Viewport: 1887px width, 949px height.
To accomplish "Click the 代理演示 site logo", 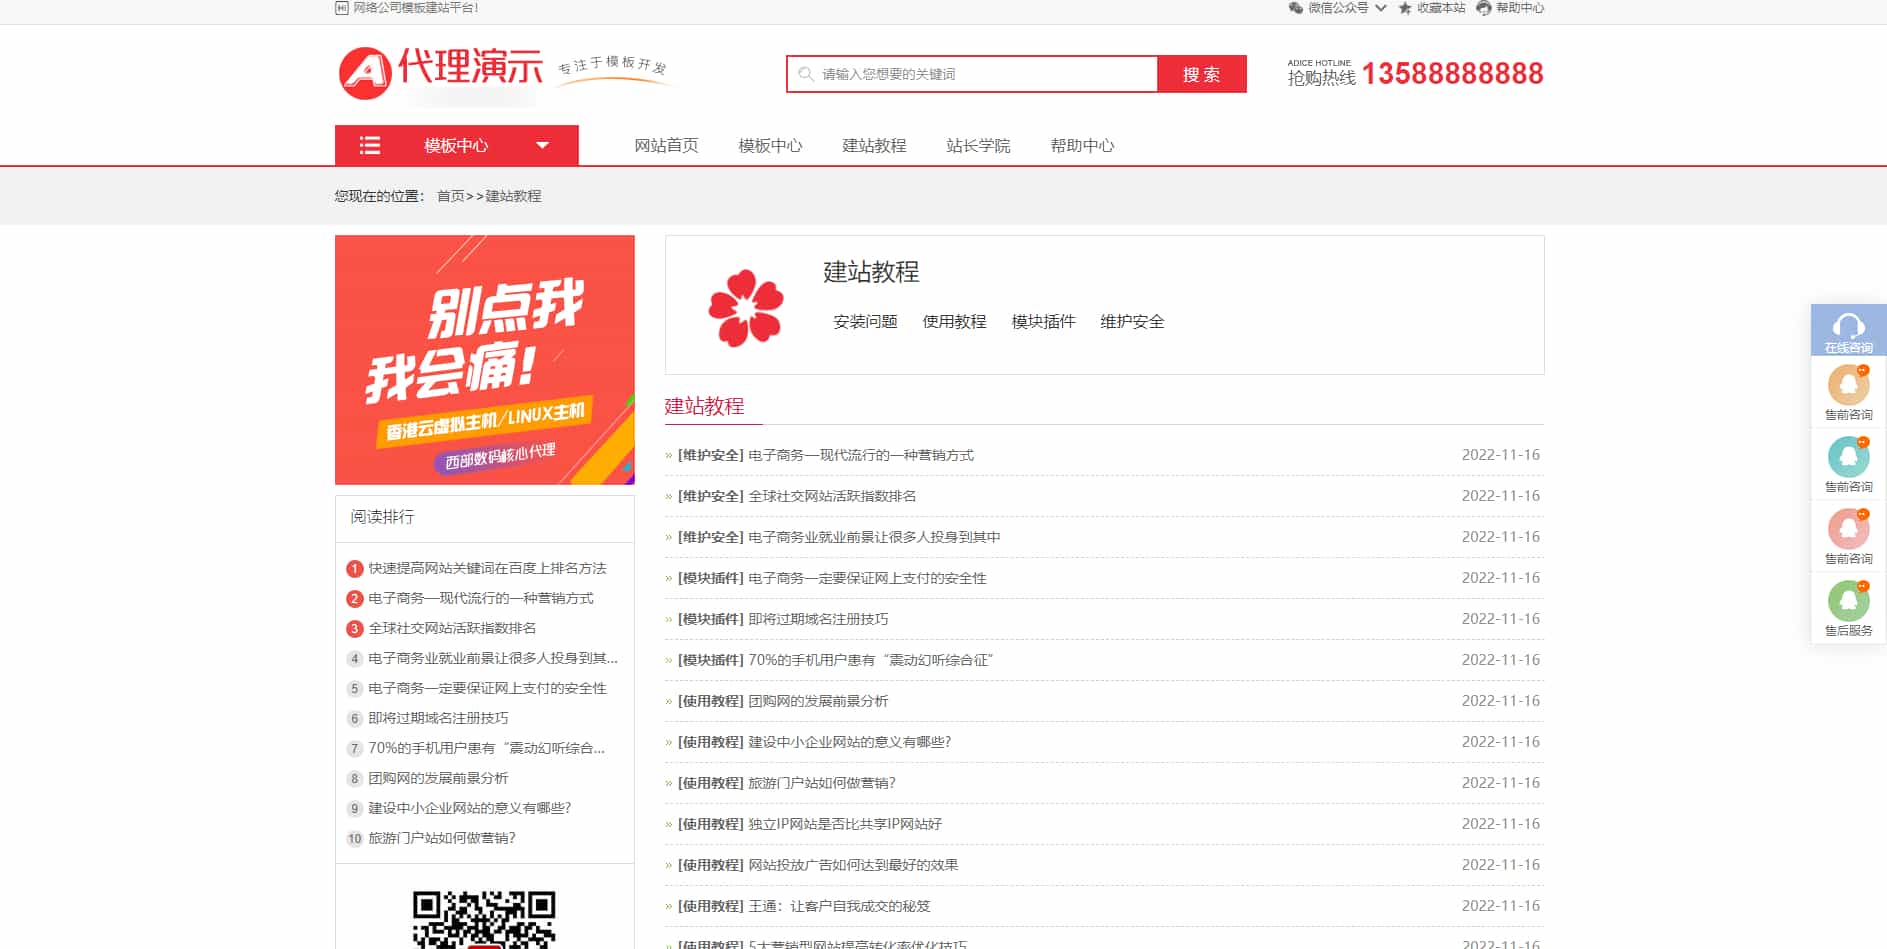I will (x=440, y=72).
